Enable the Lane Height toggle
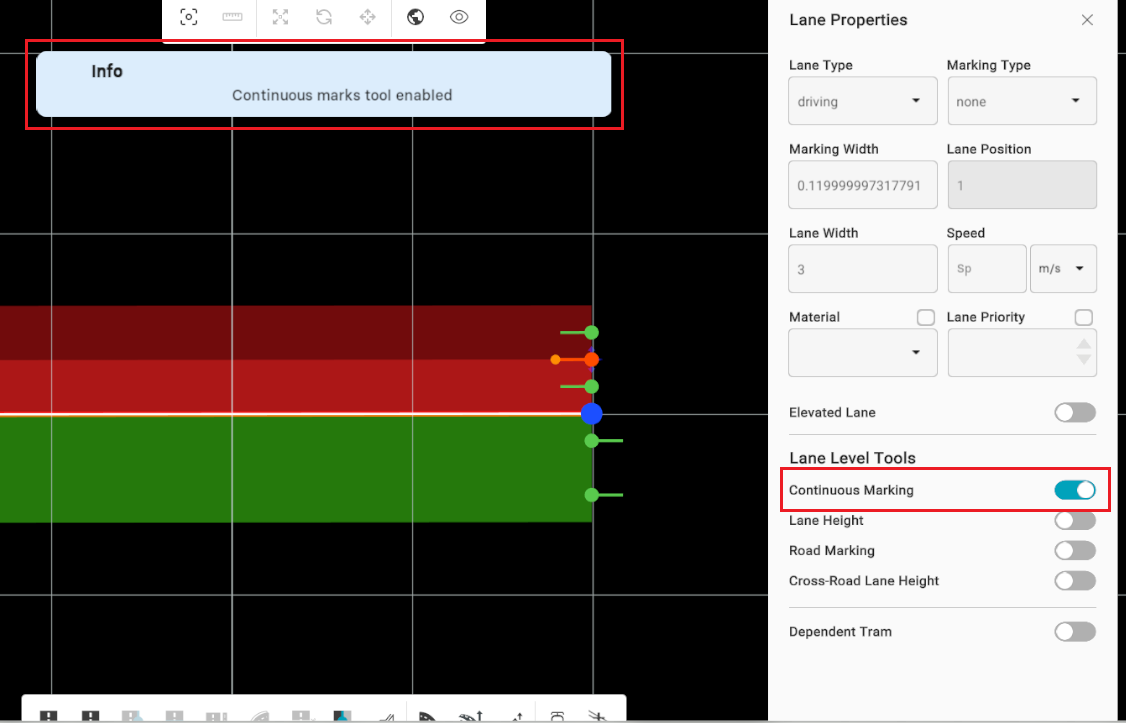 (x=1075, y=520)
